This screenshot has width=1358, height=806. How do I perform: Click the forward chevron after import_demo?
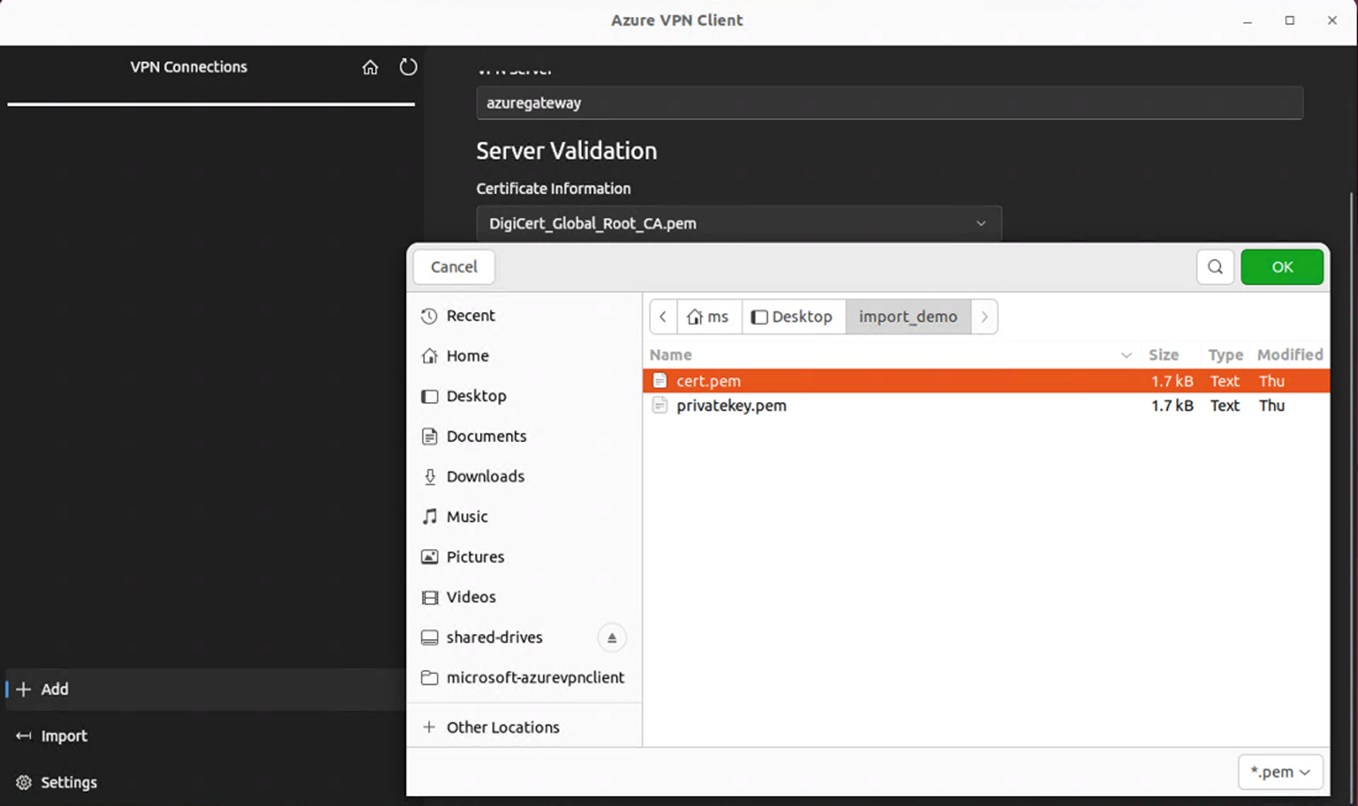[985, 316]
